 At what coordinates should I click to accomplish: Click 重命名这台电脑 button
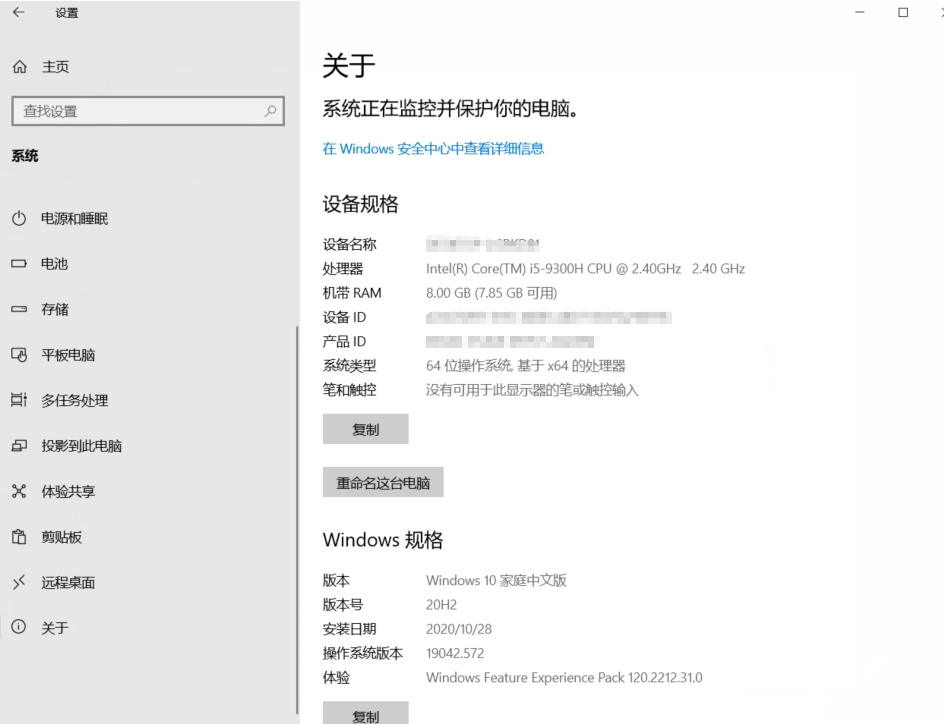pyautogui.click(x=383, y=482)
